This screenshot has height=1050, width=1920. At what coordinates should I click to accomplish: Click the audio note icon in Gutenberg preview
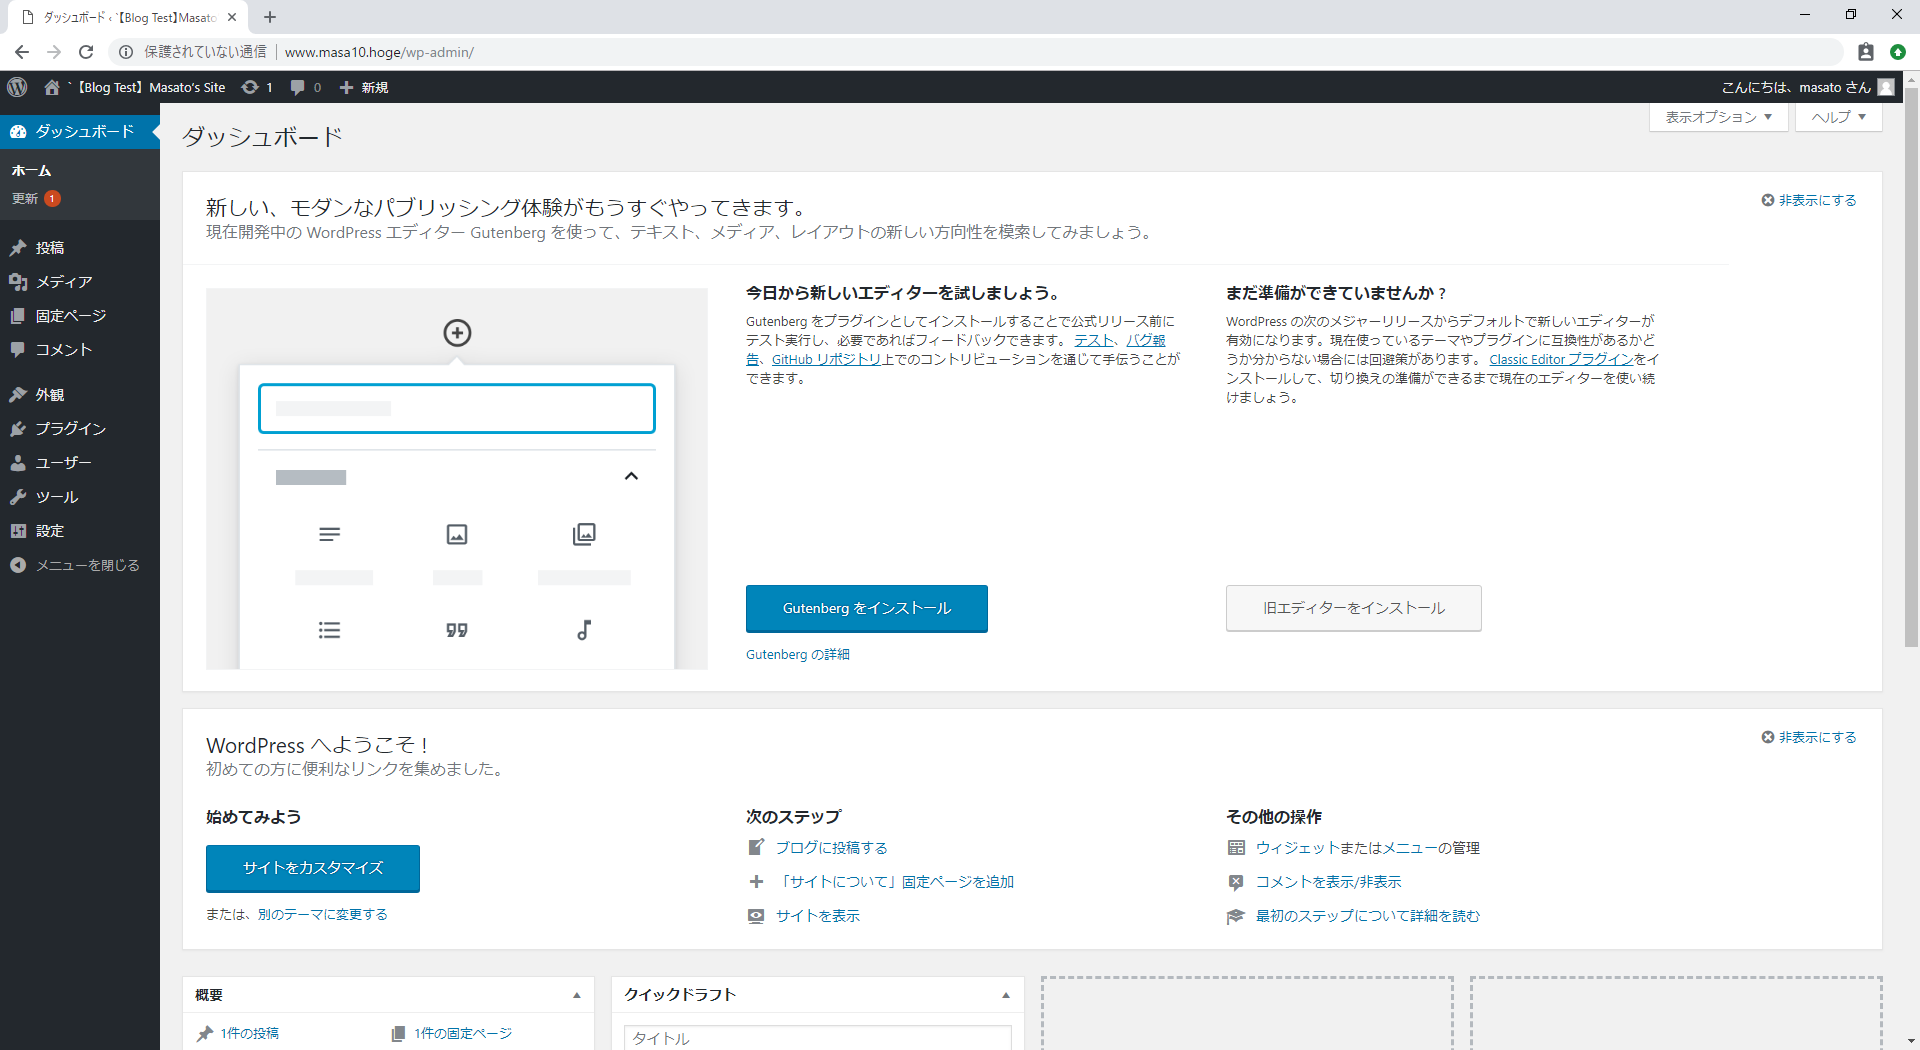584,630
